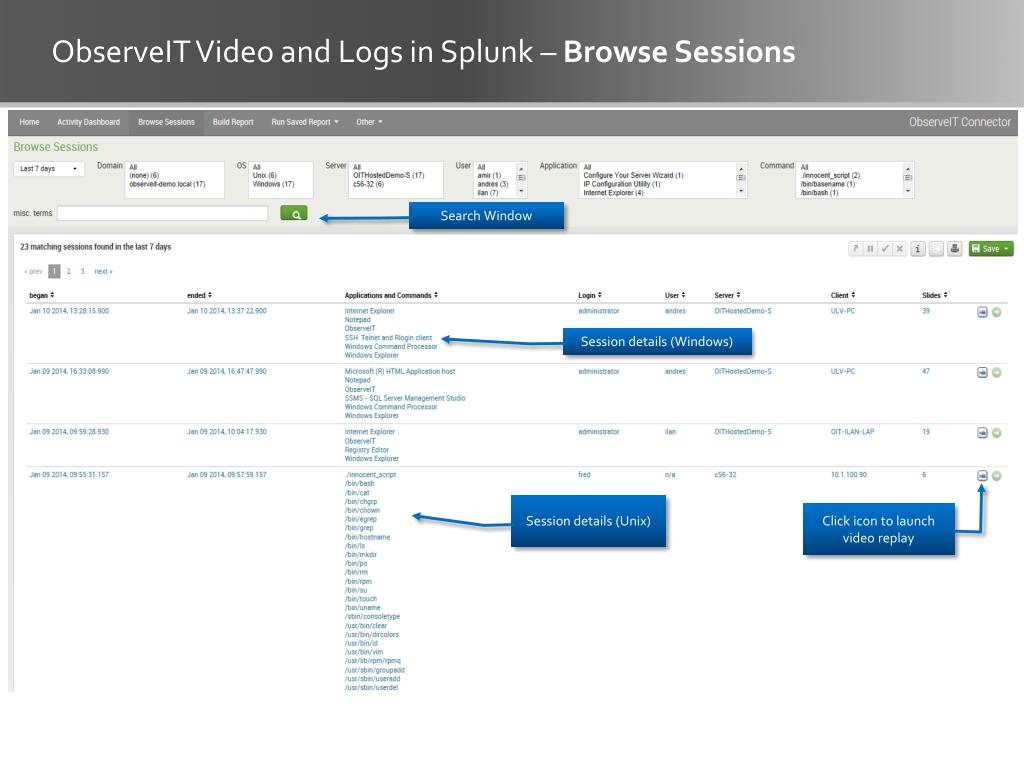
Task: Select observeit-demo.local (17) in Domain filter
Action: [167, 184]
